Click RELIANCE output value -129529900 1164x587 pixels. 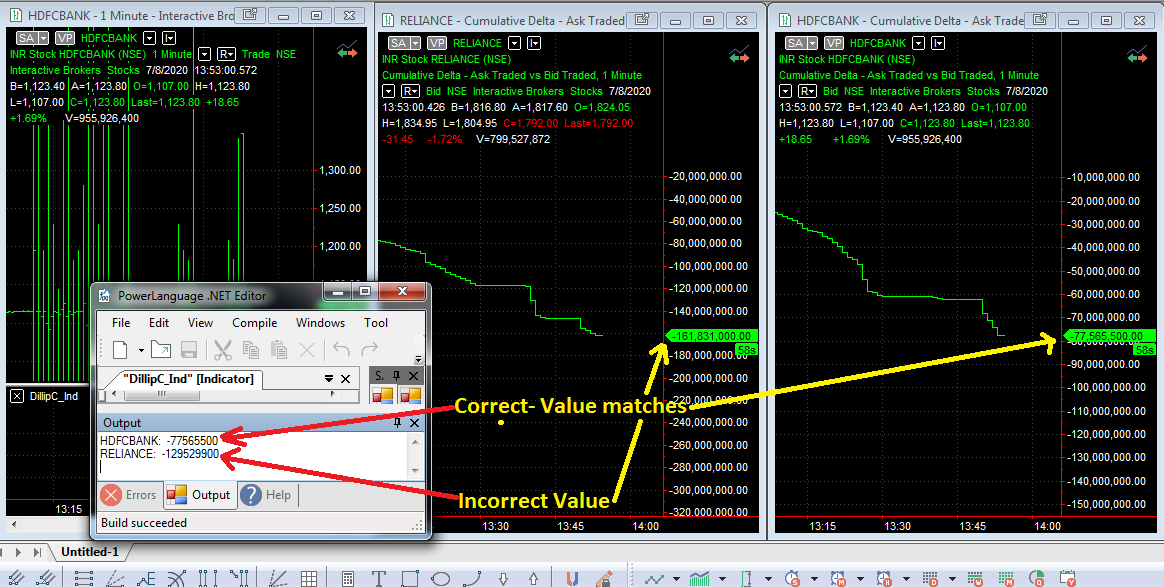click(190, 453)
